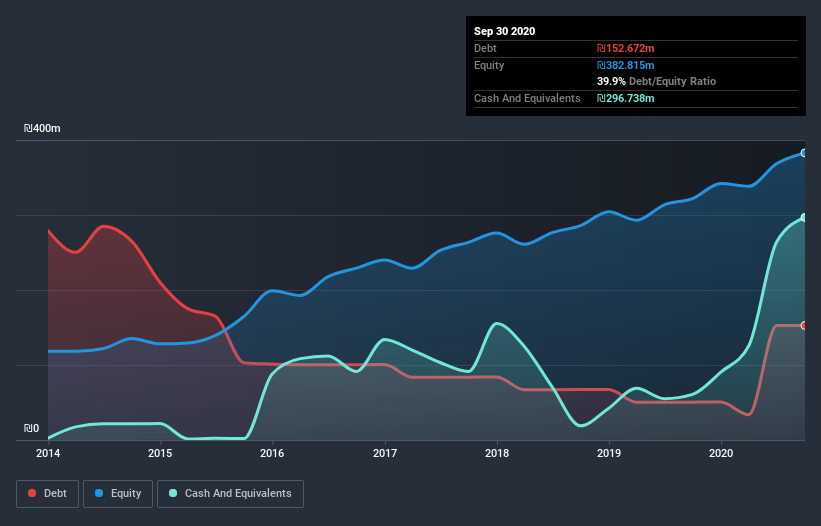Click the 39.9% Debt/Equity Ratio text

pos(657,82)
